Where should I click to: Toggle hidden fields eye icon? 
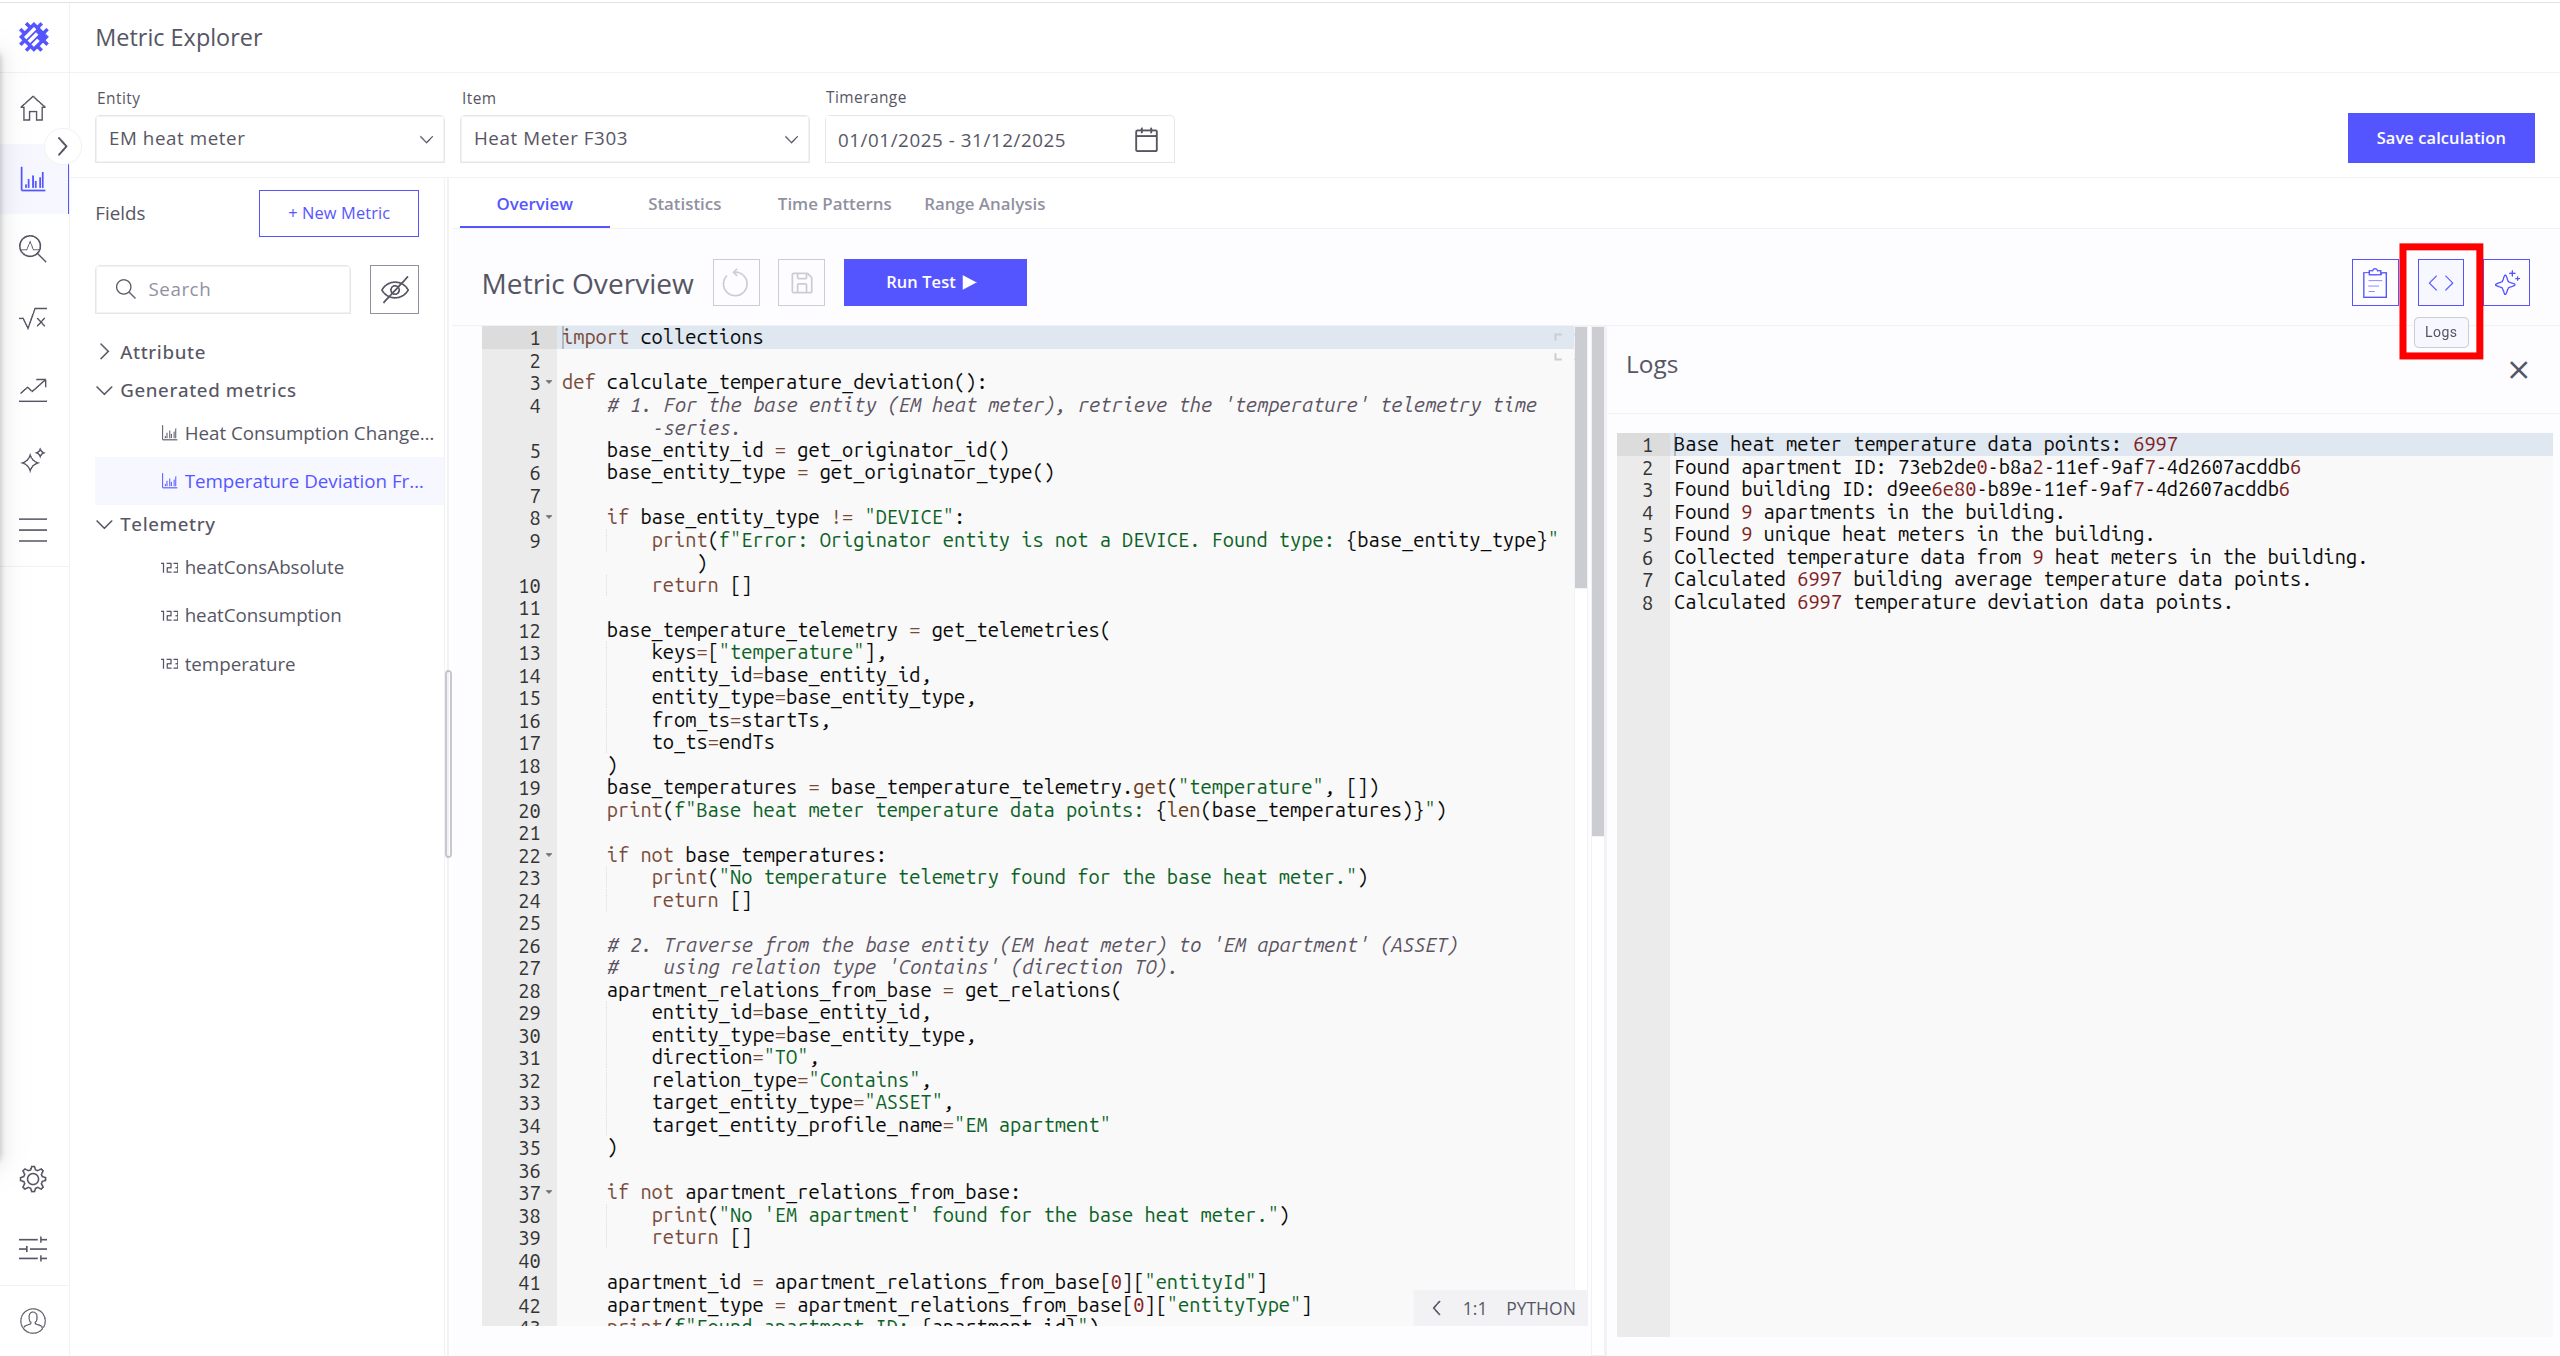pos(394,290)
